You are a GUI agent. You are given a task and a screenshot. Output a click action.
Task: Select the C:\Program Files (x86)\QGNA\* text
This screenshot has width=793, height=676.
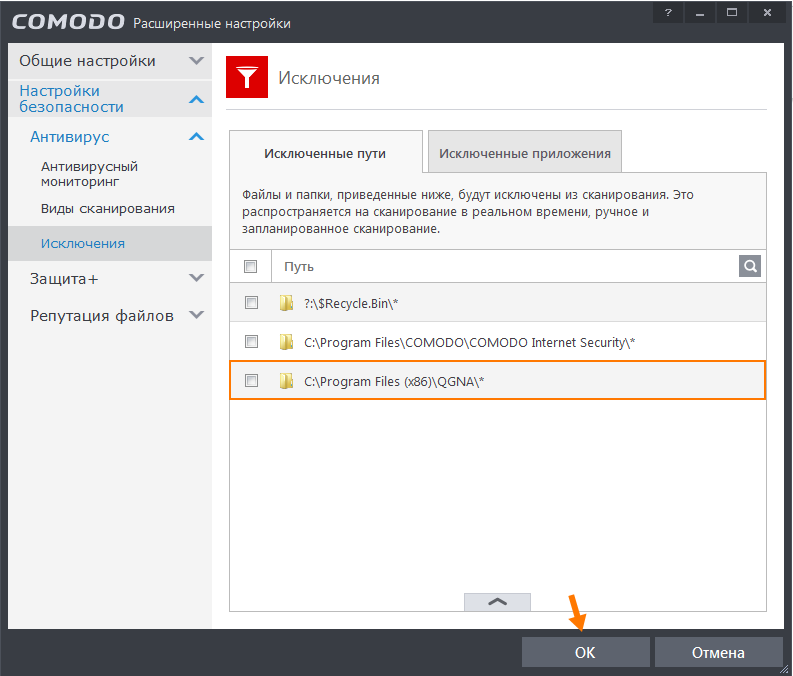tap(394, 381)
